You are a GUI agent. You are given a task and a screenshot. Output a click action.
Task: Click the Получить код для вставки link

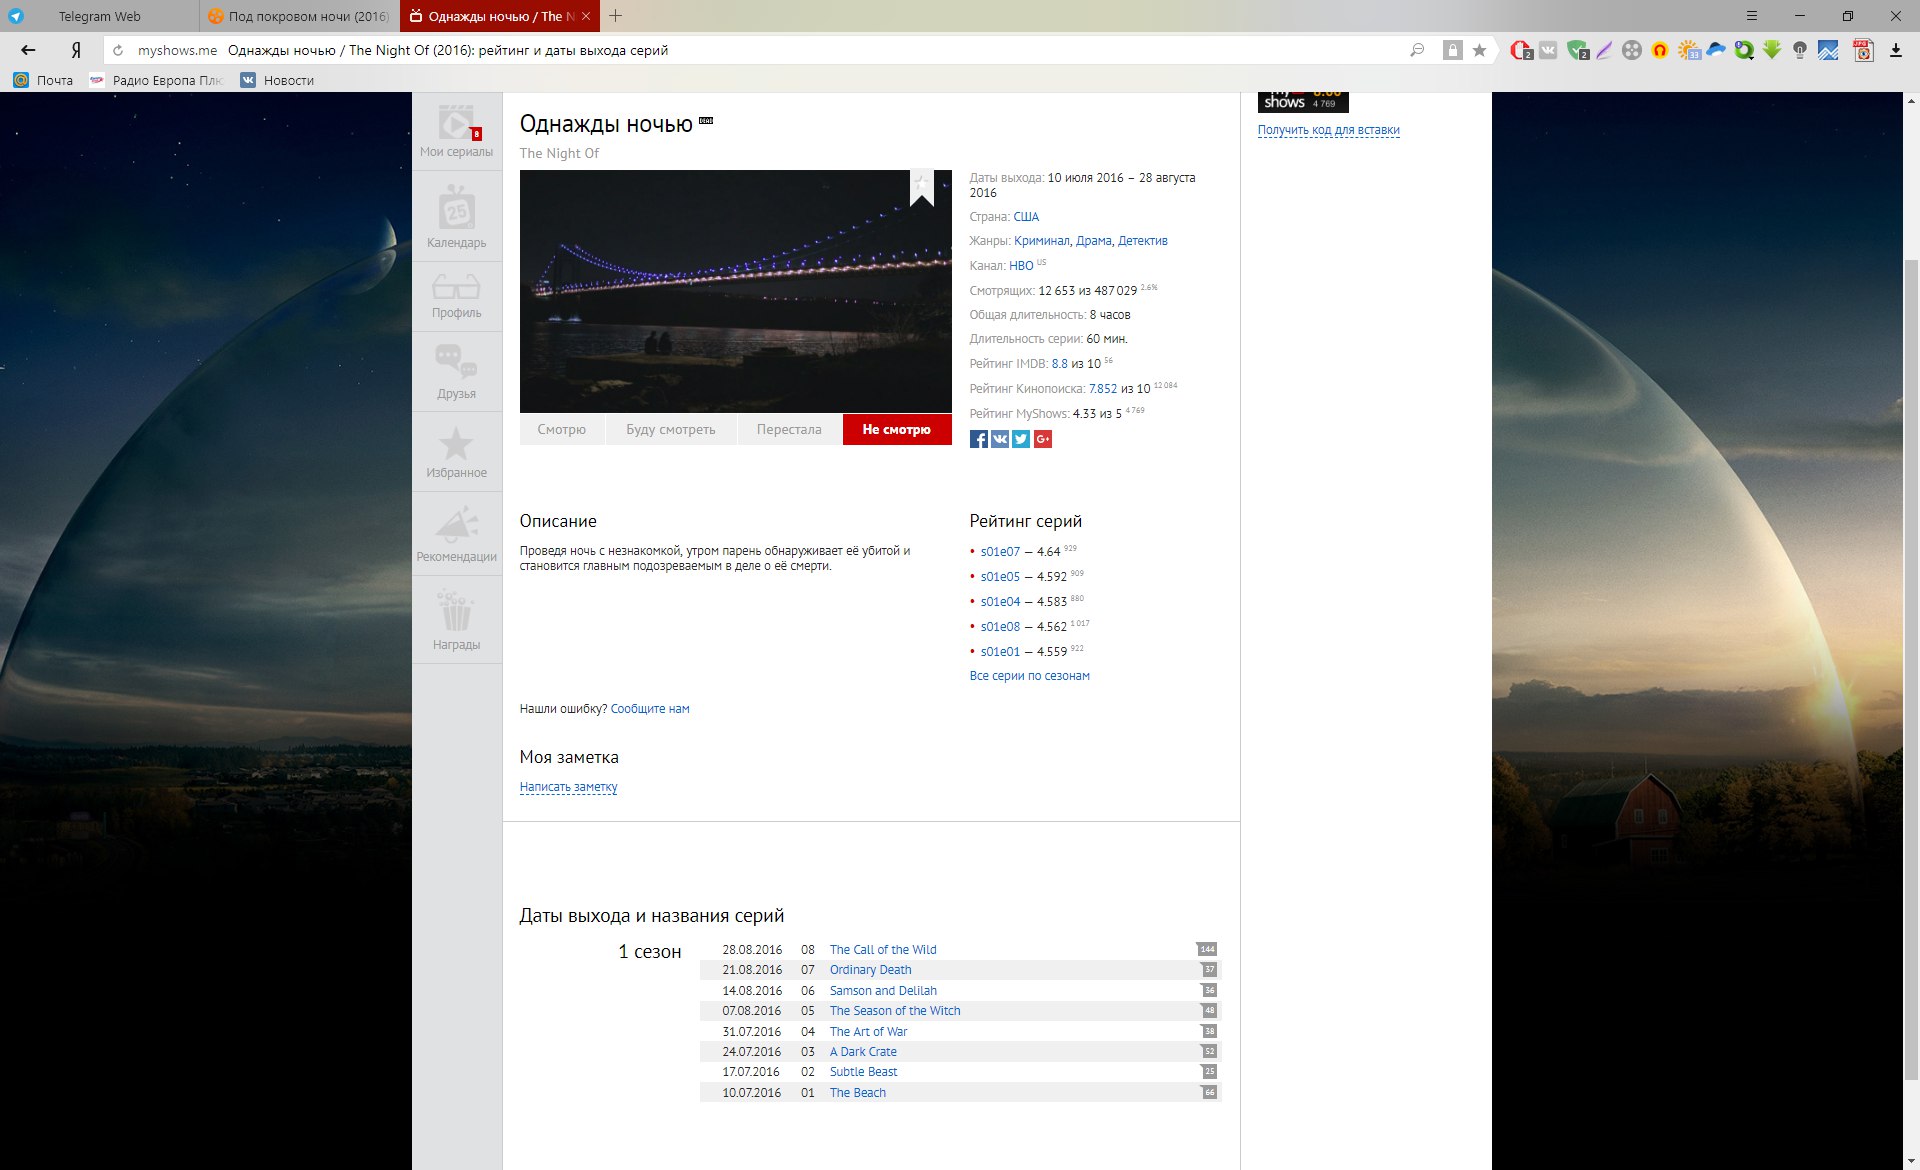tap(1328, 130)
